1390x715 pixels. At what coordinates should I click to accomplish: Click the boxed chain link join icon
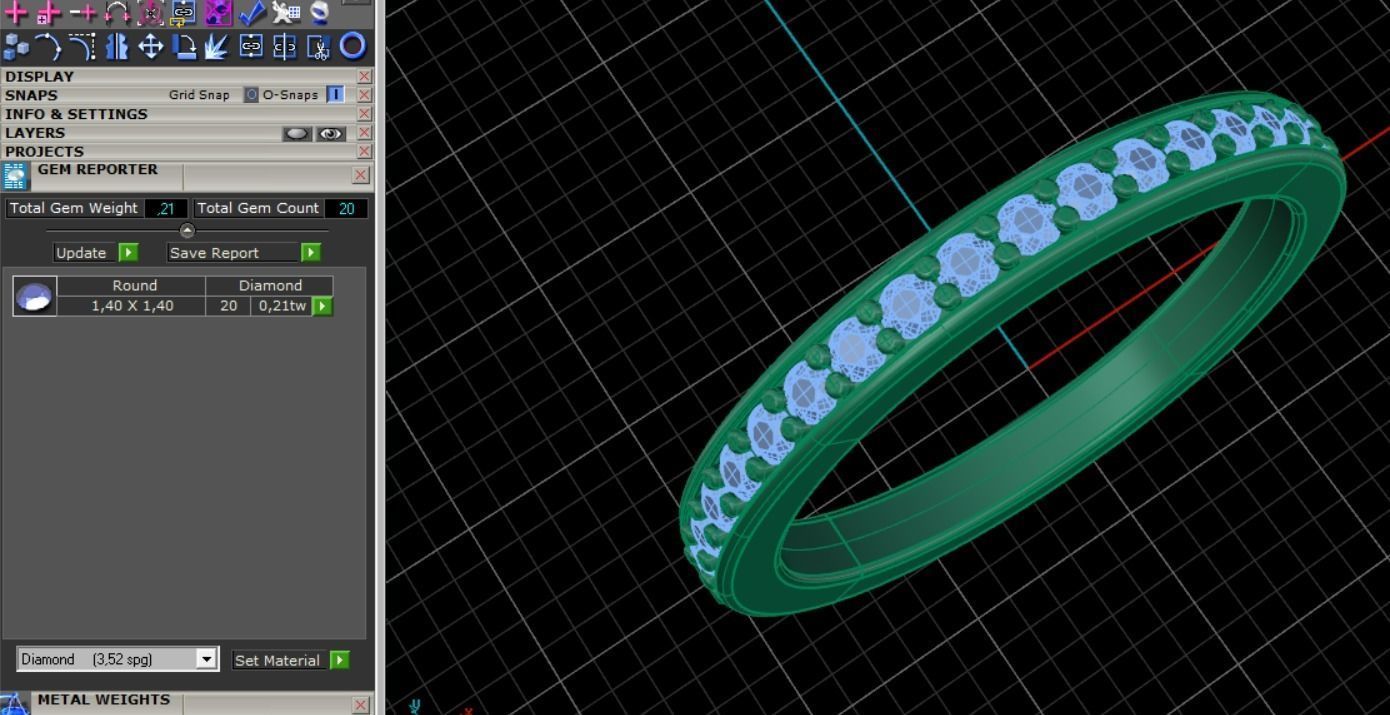(x=252, y=46)
